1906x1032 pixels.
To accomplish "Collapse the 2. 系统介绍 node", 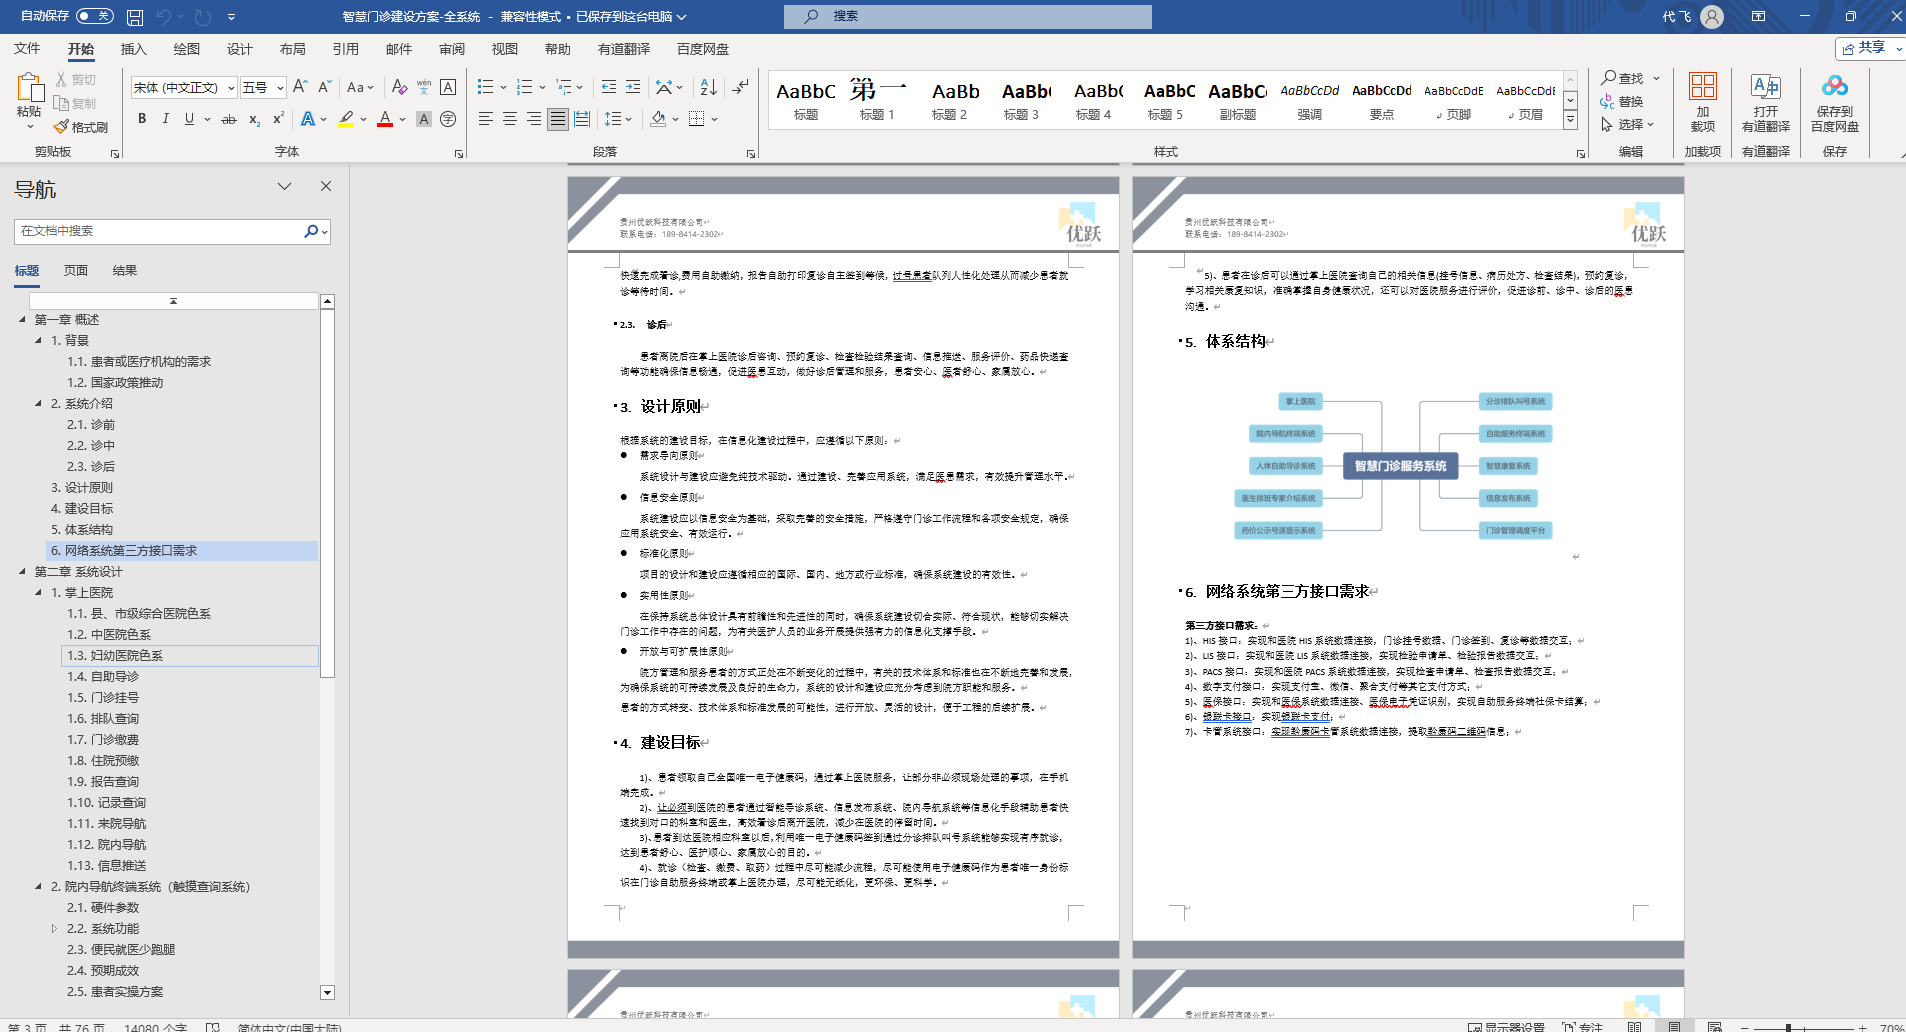I will coord(38,404).
